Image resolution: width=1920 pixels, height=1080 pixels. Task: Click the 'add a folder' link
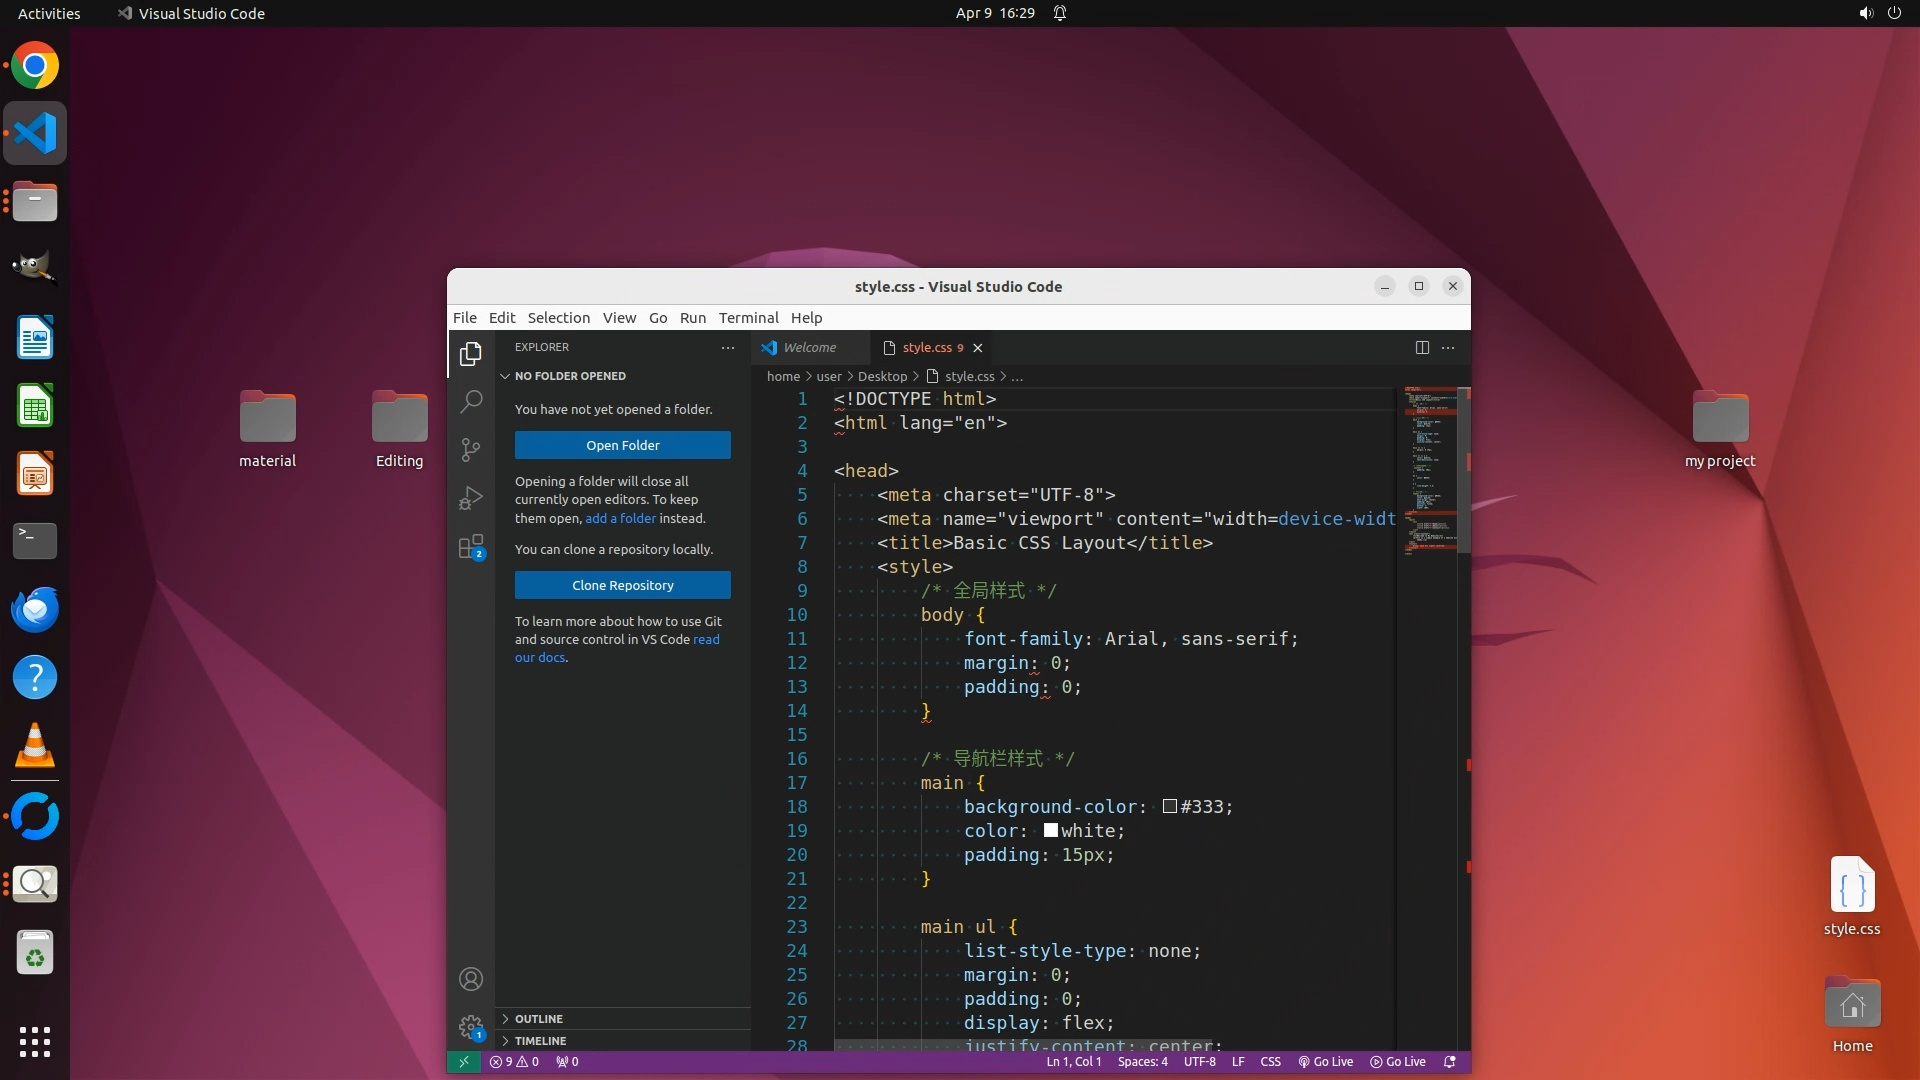[620, 518]
